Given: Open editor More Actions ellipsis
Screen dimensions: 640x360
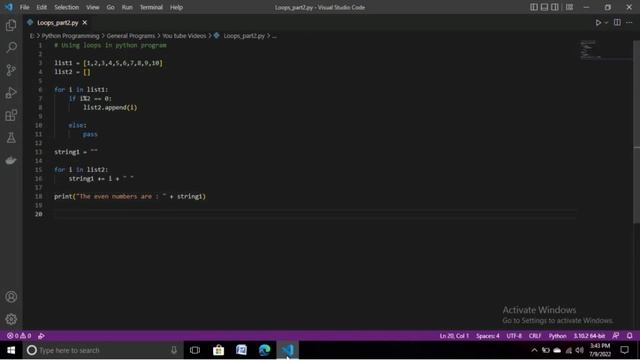Looking at the screenshot, I should tap(629, 22).
